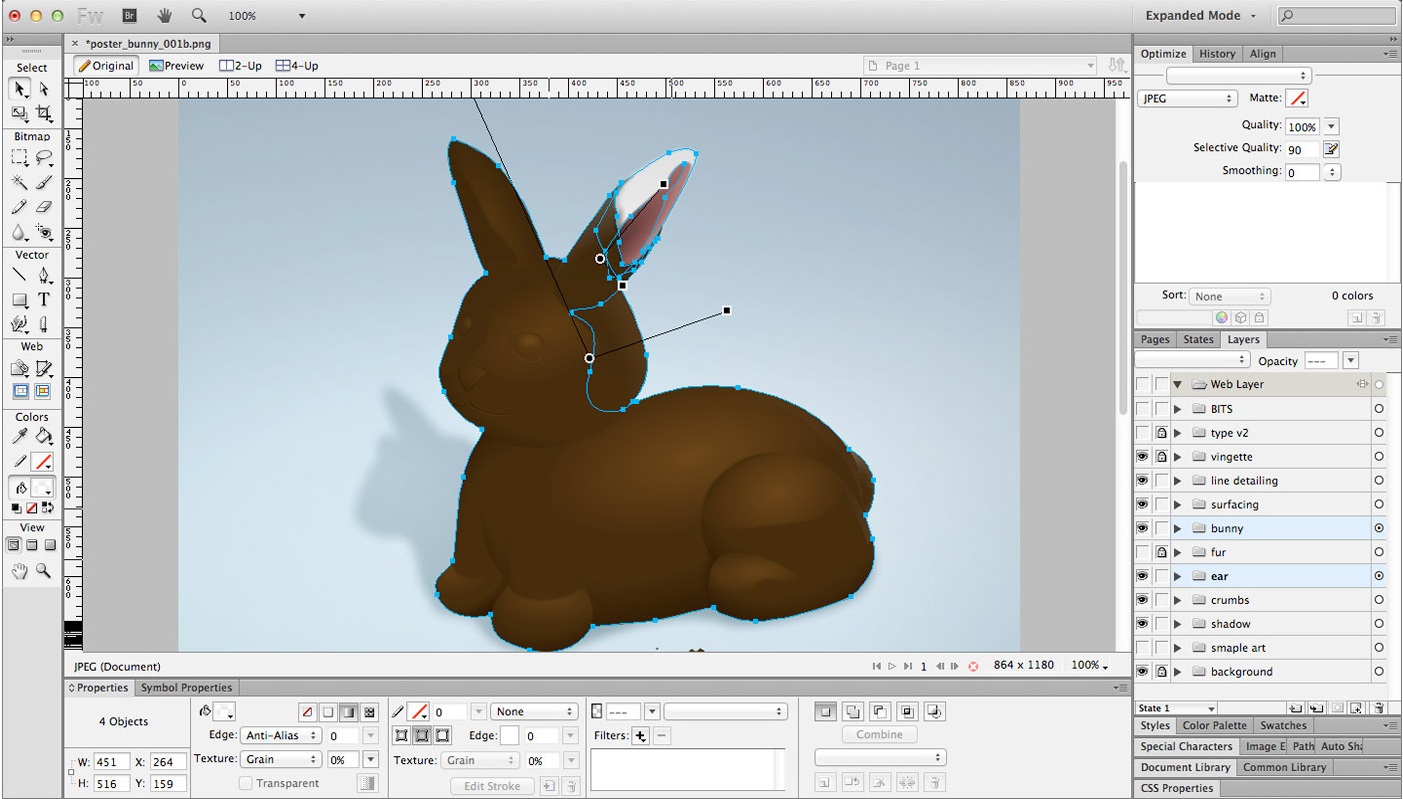
Task: Toggle visibility of the crumbs layer
Action: (1142, 600)
